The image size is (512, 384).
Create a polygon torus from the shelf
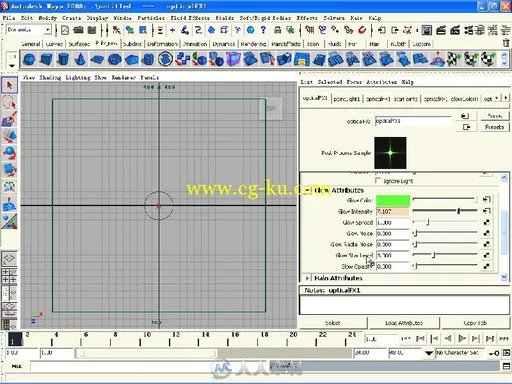click(x=114, y=60)
